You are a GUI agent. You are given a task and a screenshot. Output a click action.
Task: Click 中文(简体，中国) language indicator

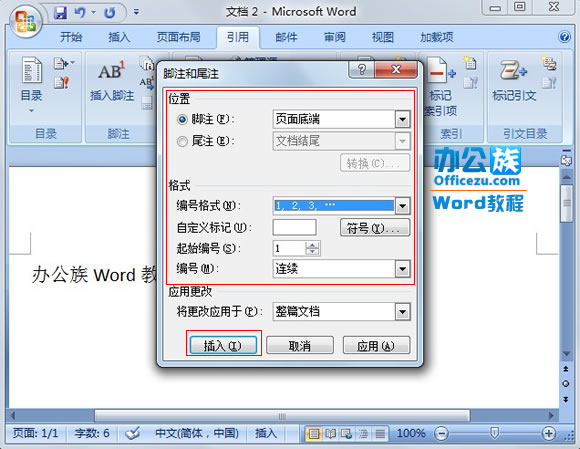click(x=197, y=433)
